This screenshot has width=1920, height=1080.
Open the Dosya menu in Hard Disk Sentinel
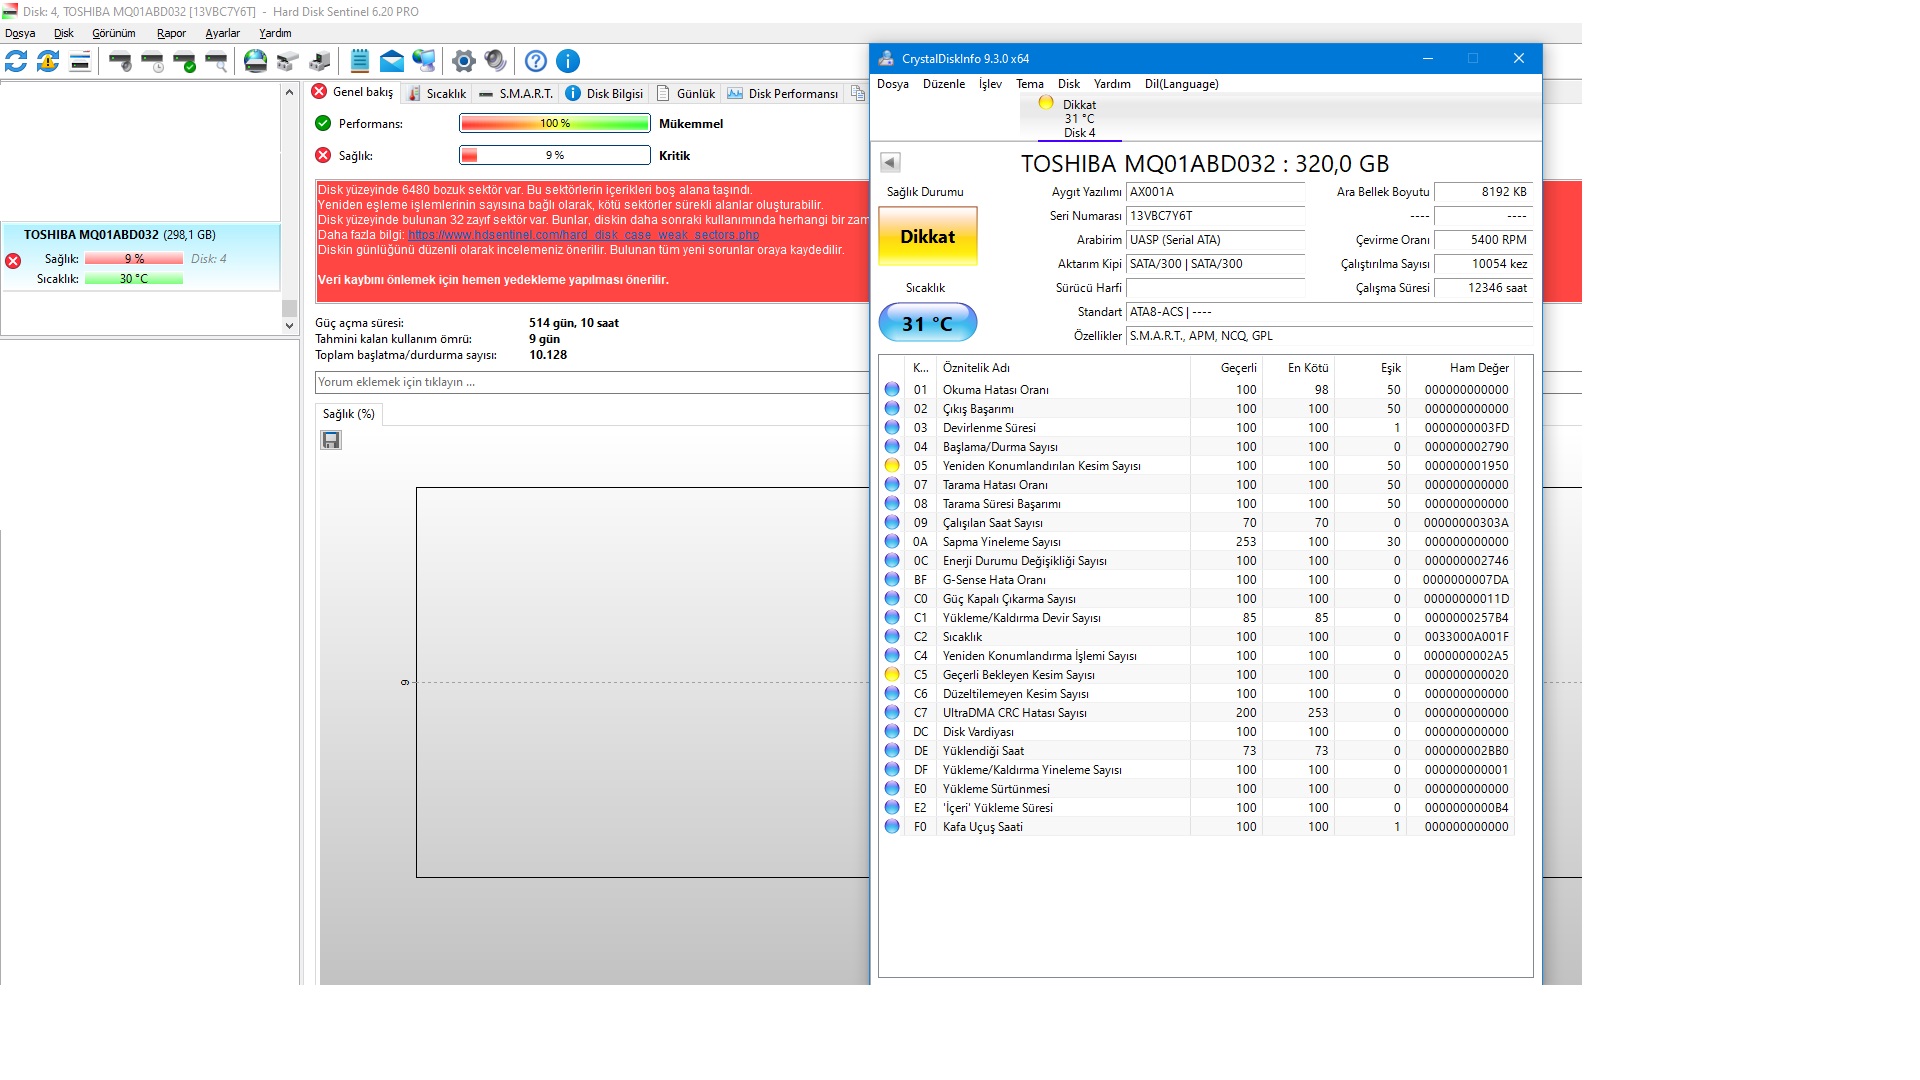point(20,33)
